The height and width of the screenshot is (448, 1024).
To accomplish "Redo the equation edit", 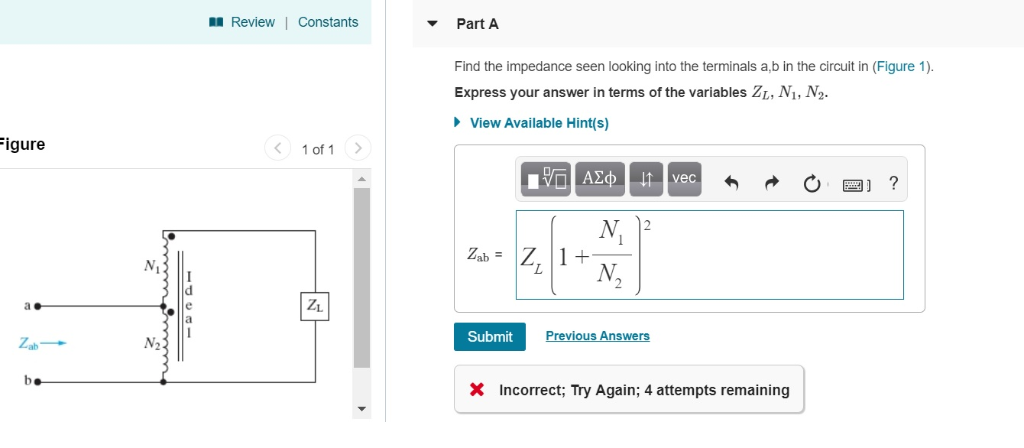I will pos(772,184).
